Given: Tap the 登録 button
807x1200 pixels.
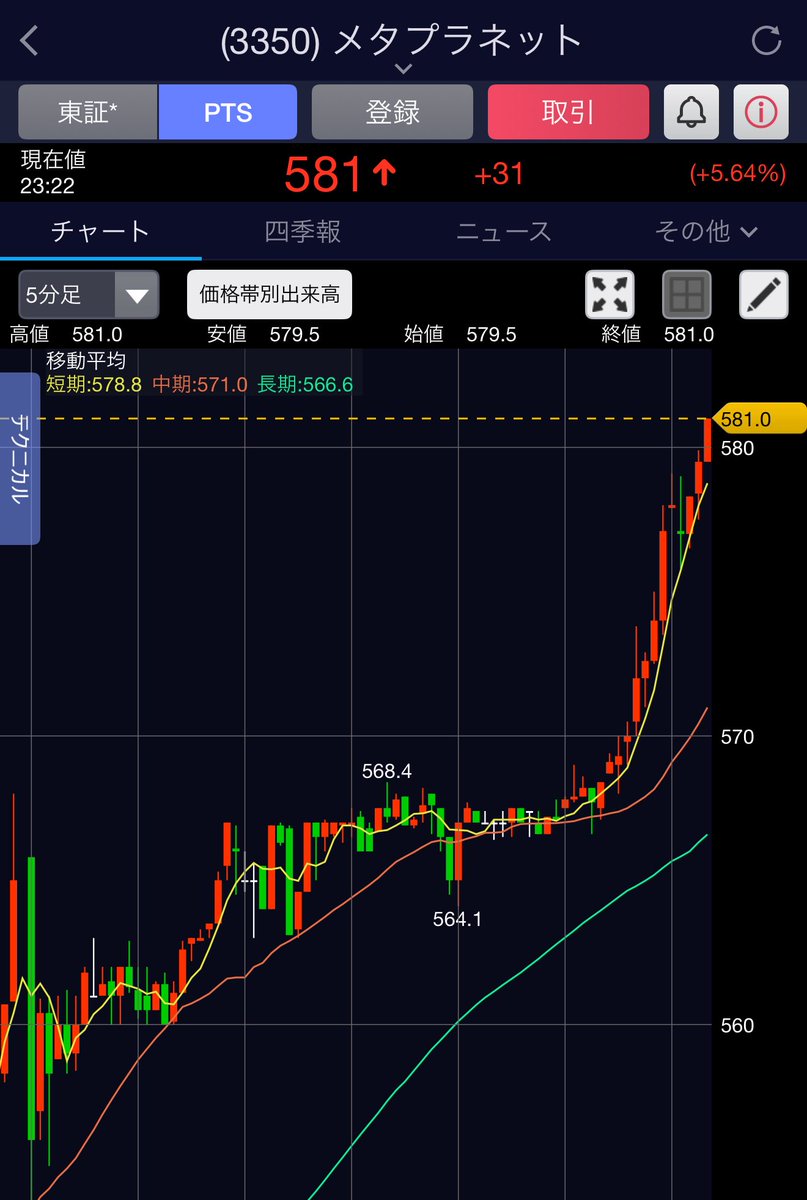Looking at the screenshot, I should (392, 112).
